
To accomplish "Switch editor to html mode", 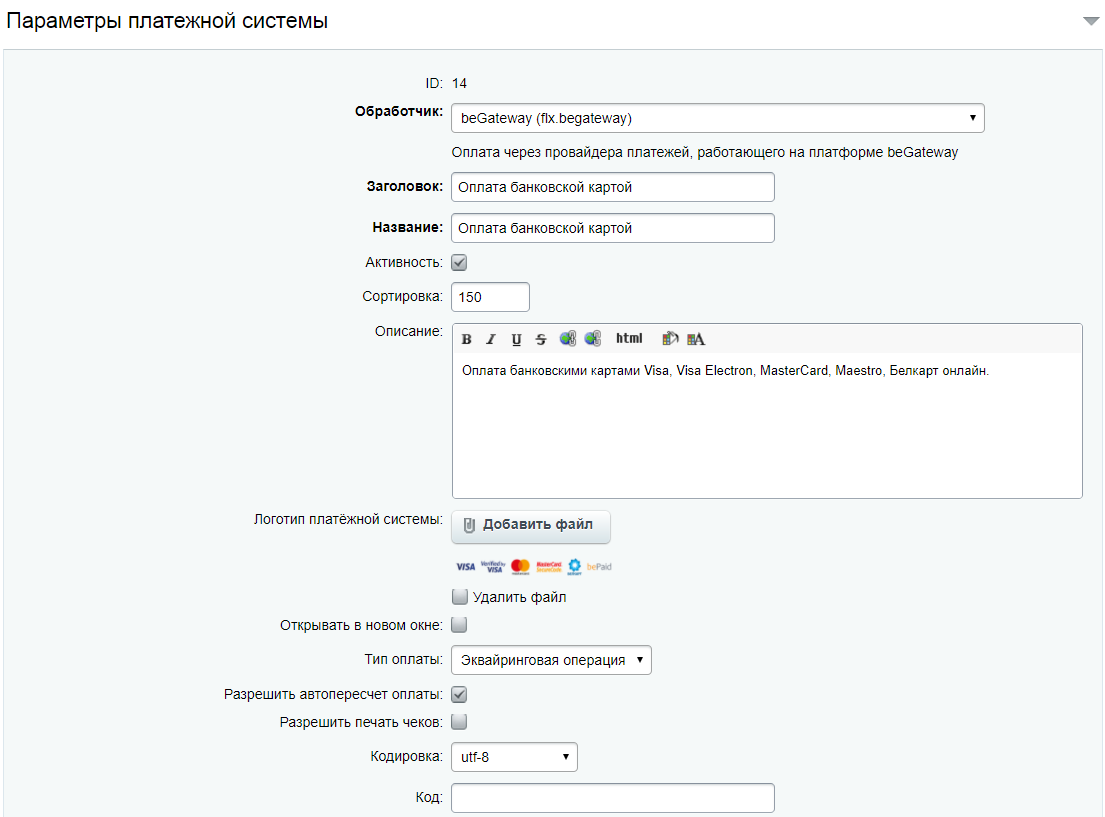I will pyautogui.click(x=629, y=338).
